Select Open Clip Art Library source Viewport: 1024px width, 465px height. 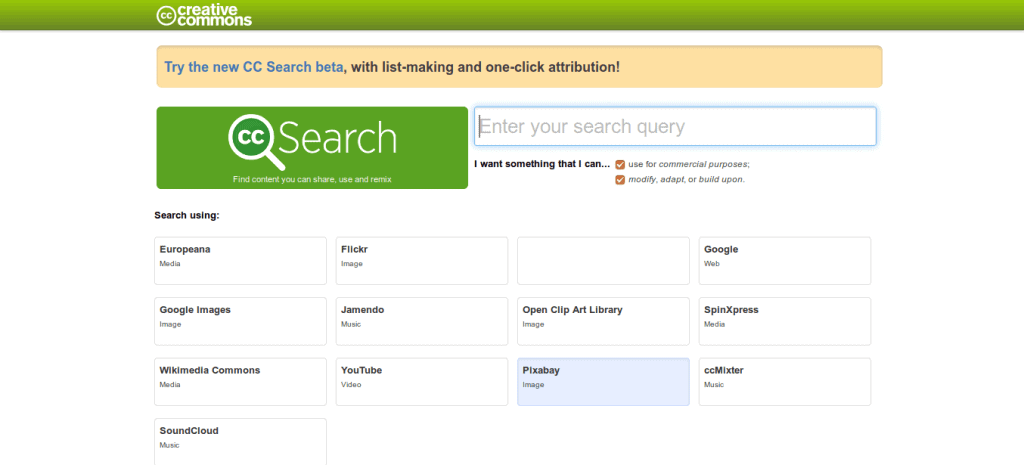[603, 321]
